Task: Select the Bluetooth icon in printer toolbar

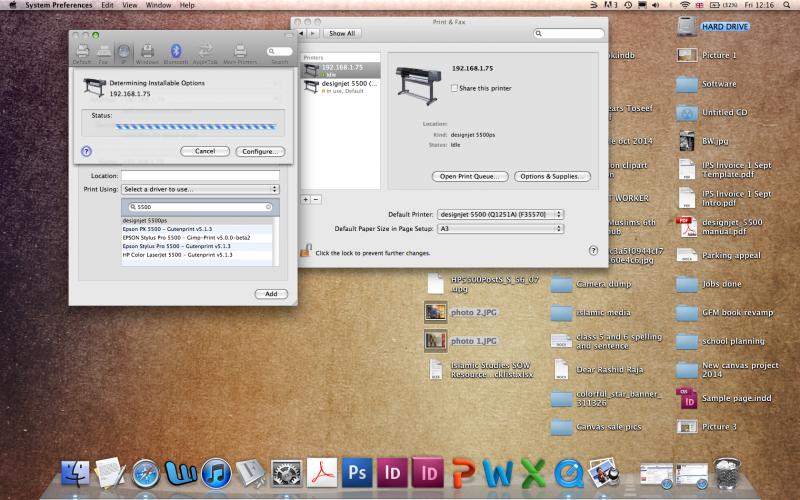Action: 176,51
